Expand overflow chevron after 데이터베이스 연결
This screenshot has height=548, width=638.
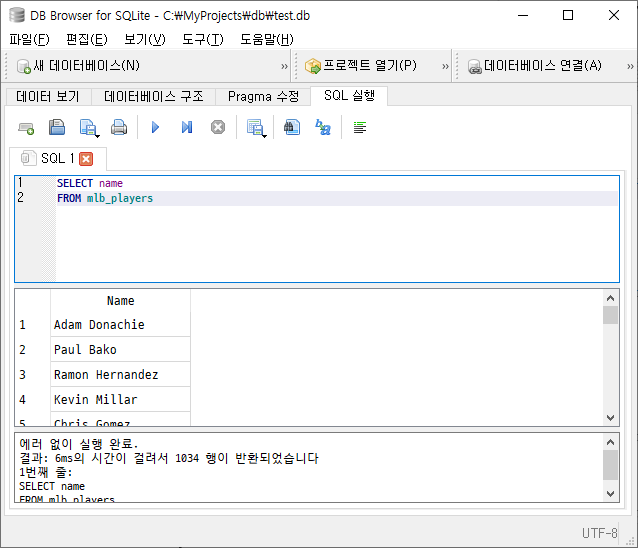pyautogui.click(x=630, y=66)
